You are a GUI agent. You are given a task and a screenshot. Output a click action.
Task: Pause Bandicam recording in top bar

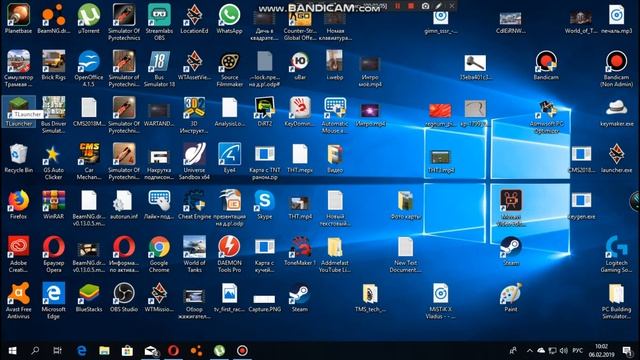(x=397, y=6)
